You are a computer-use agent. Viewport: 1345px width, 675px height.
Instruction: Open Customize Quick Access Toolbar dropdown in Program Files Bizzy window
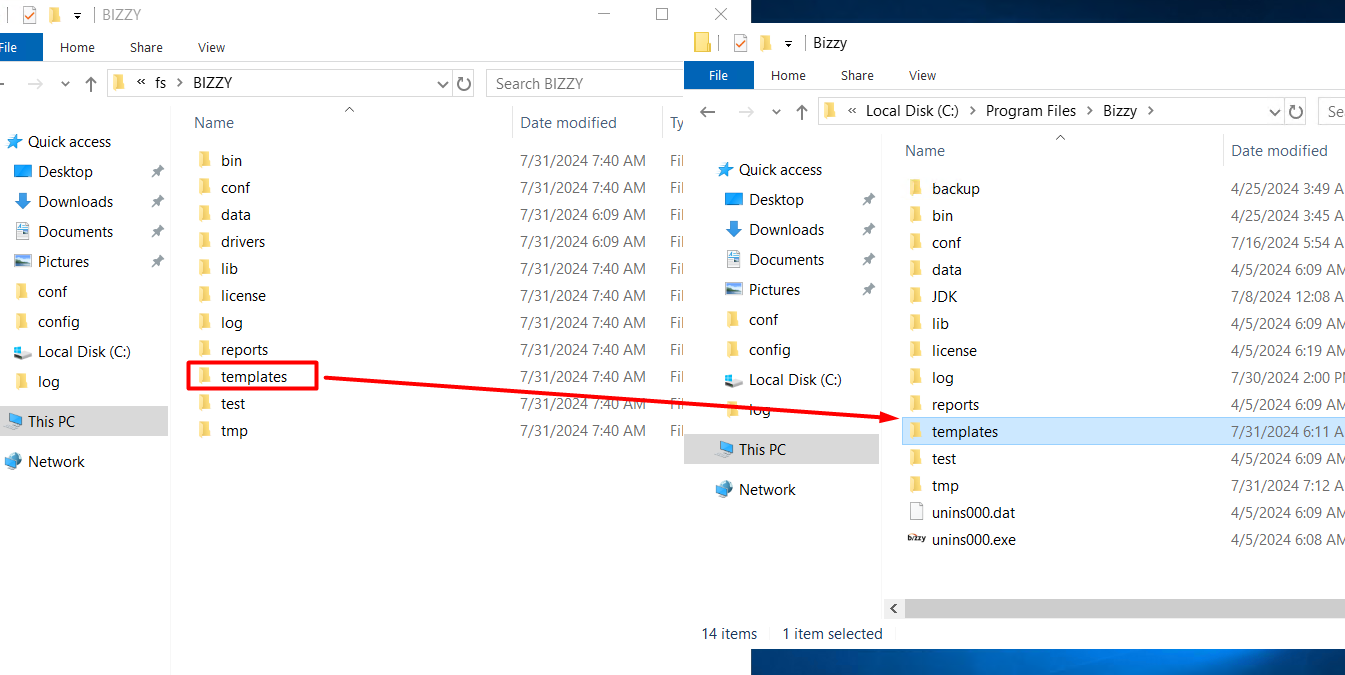click(788, 43)
